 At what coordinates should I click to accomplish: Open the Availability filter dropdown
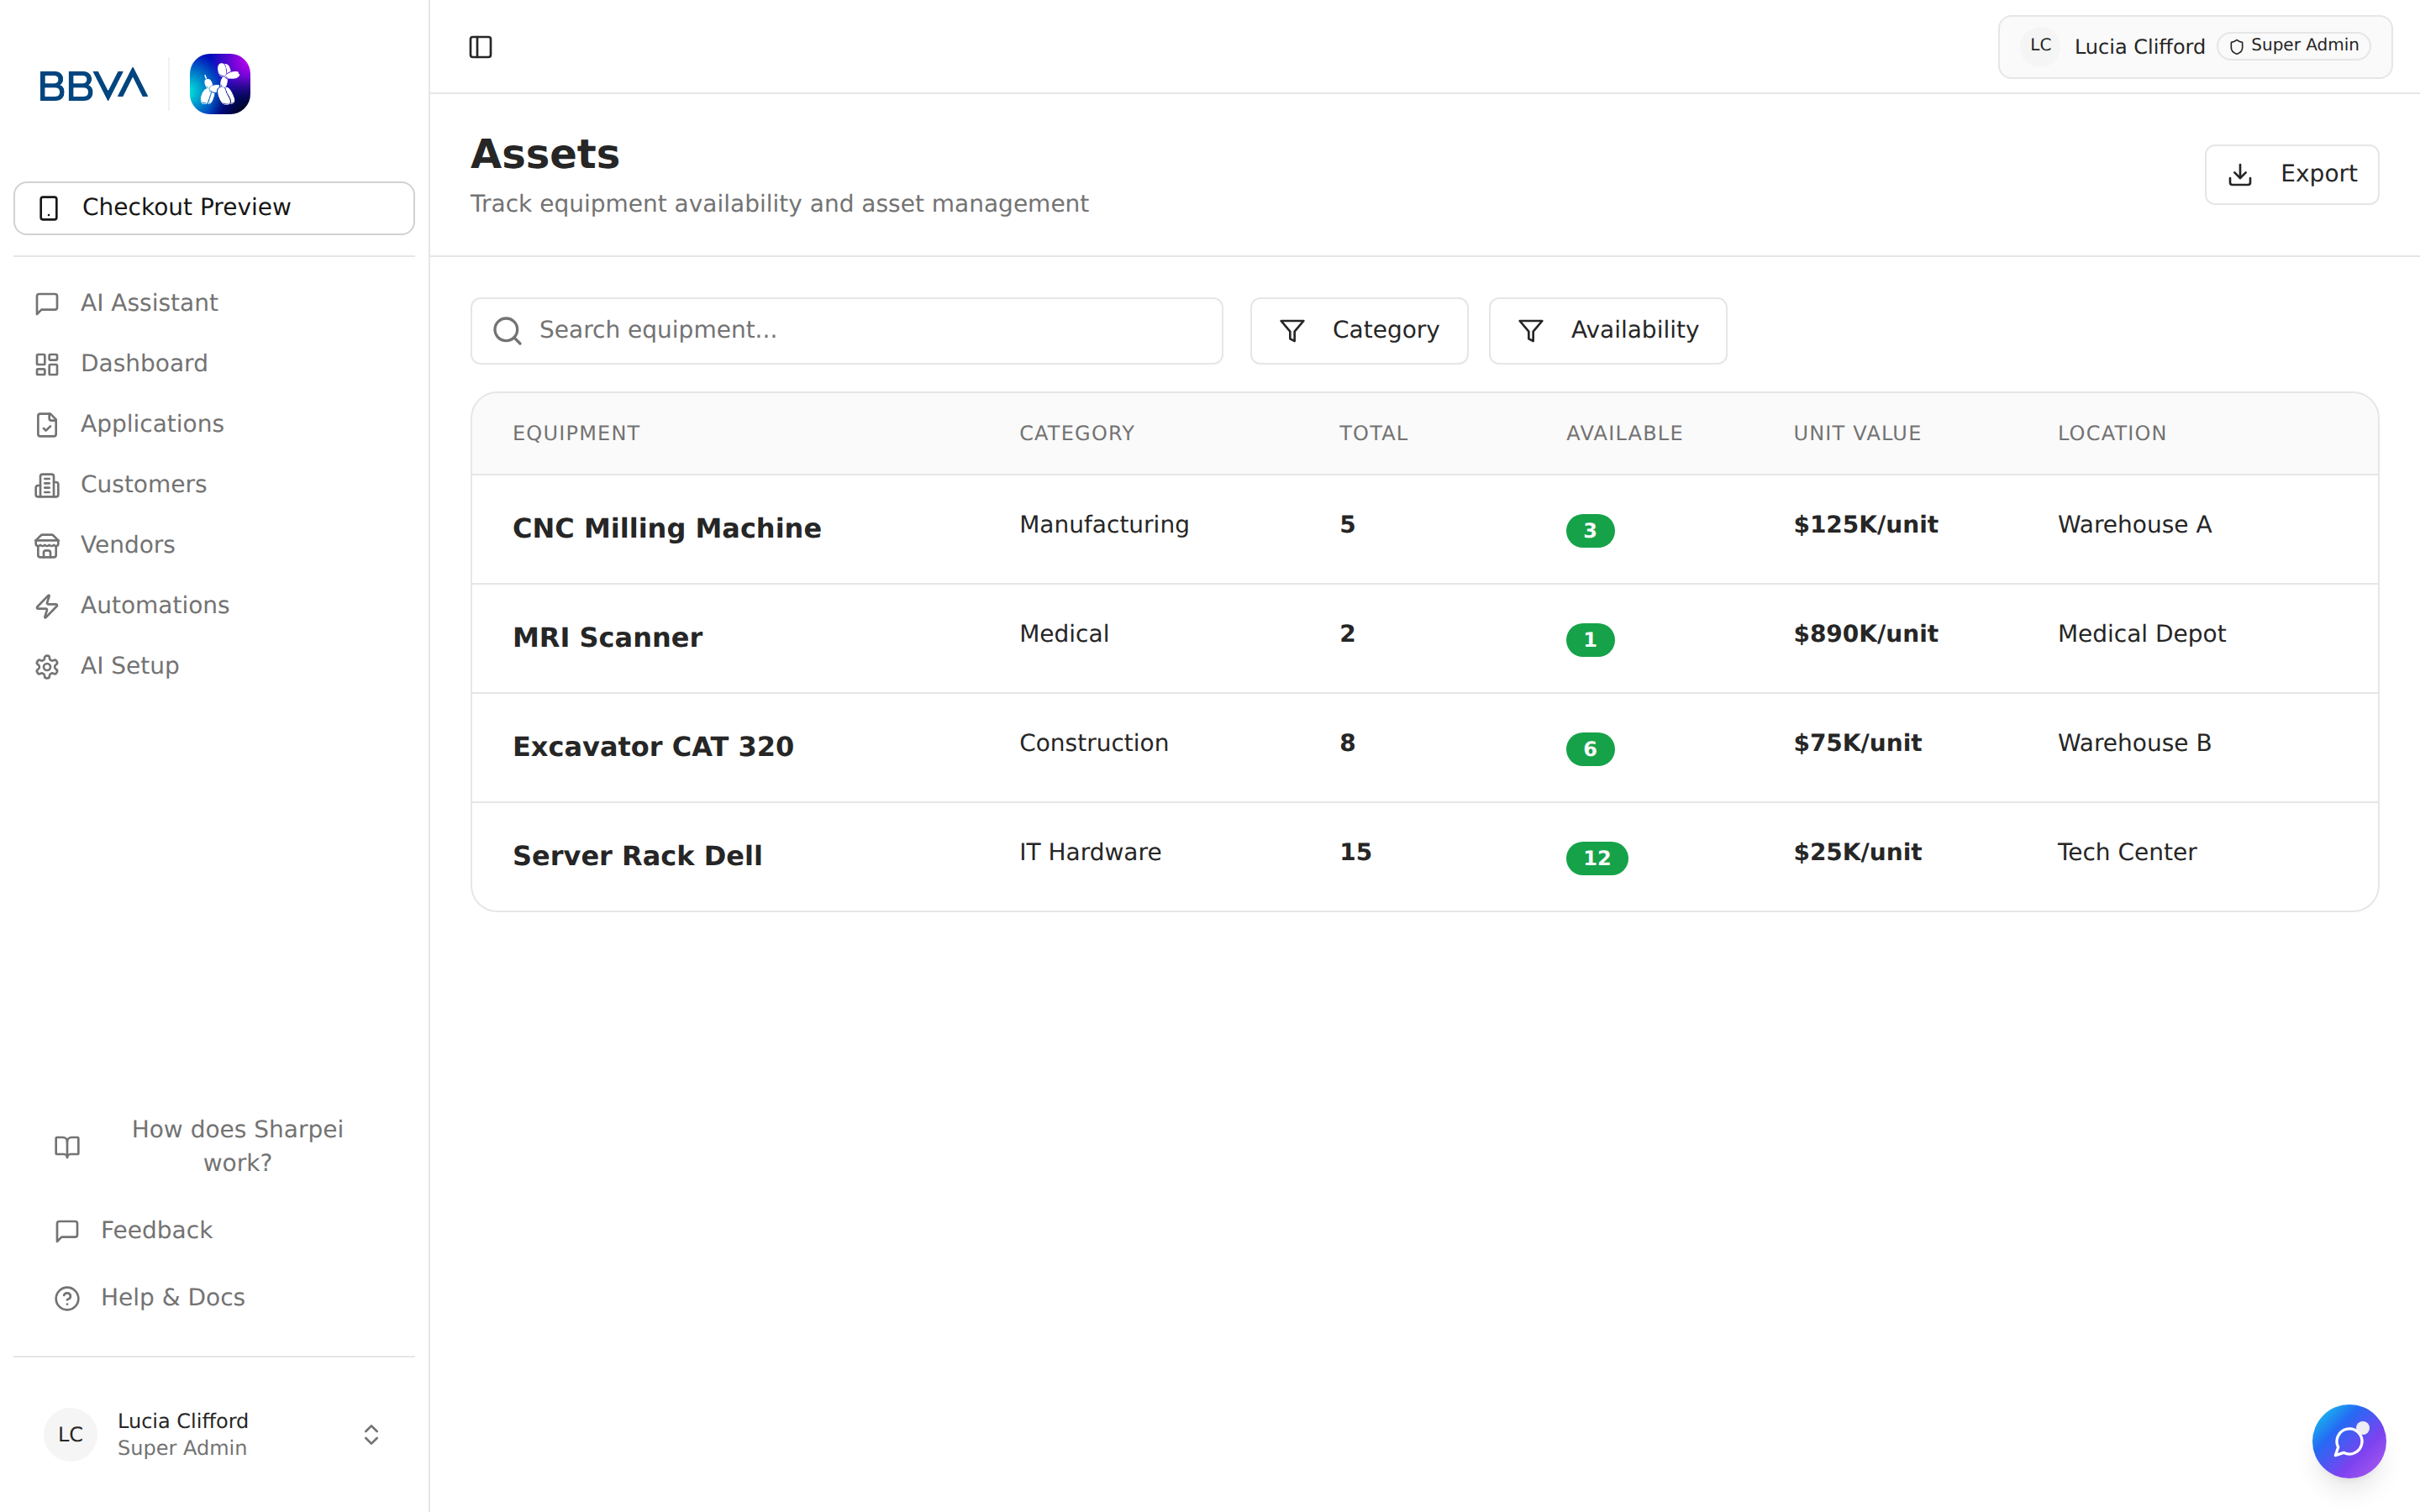pyautogui.click(x=1606, y=330)
